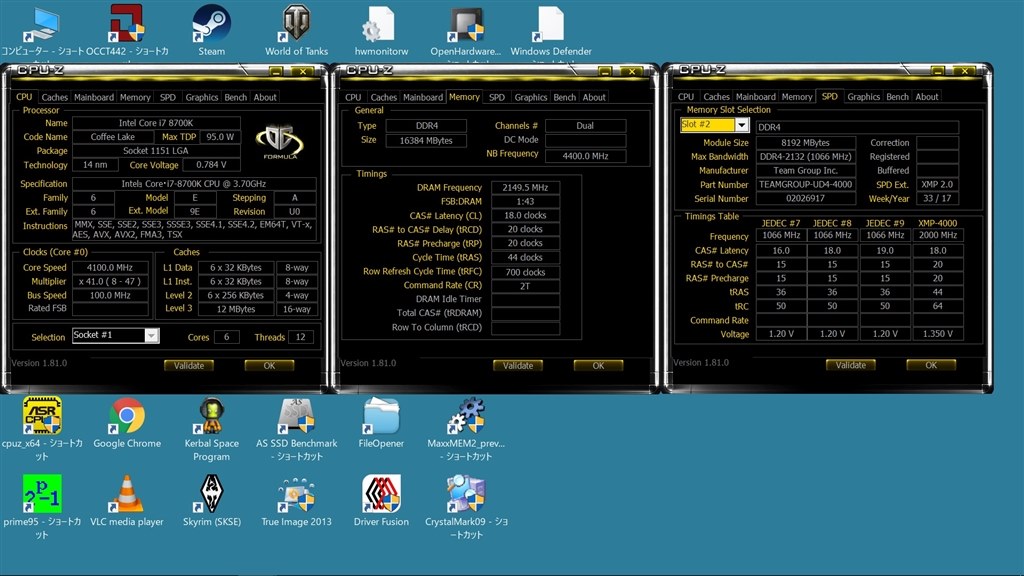The image size is (1024, 576).
Task: Click the DRAM Frequency value 2149.5 MHz
Action: [525, 187]
